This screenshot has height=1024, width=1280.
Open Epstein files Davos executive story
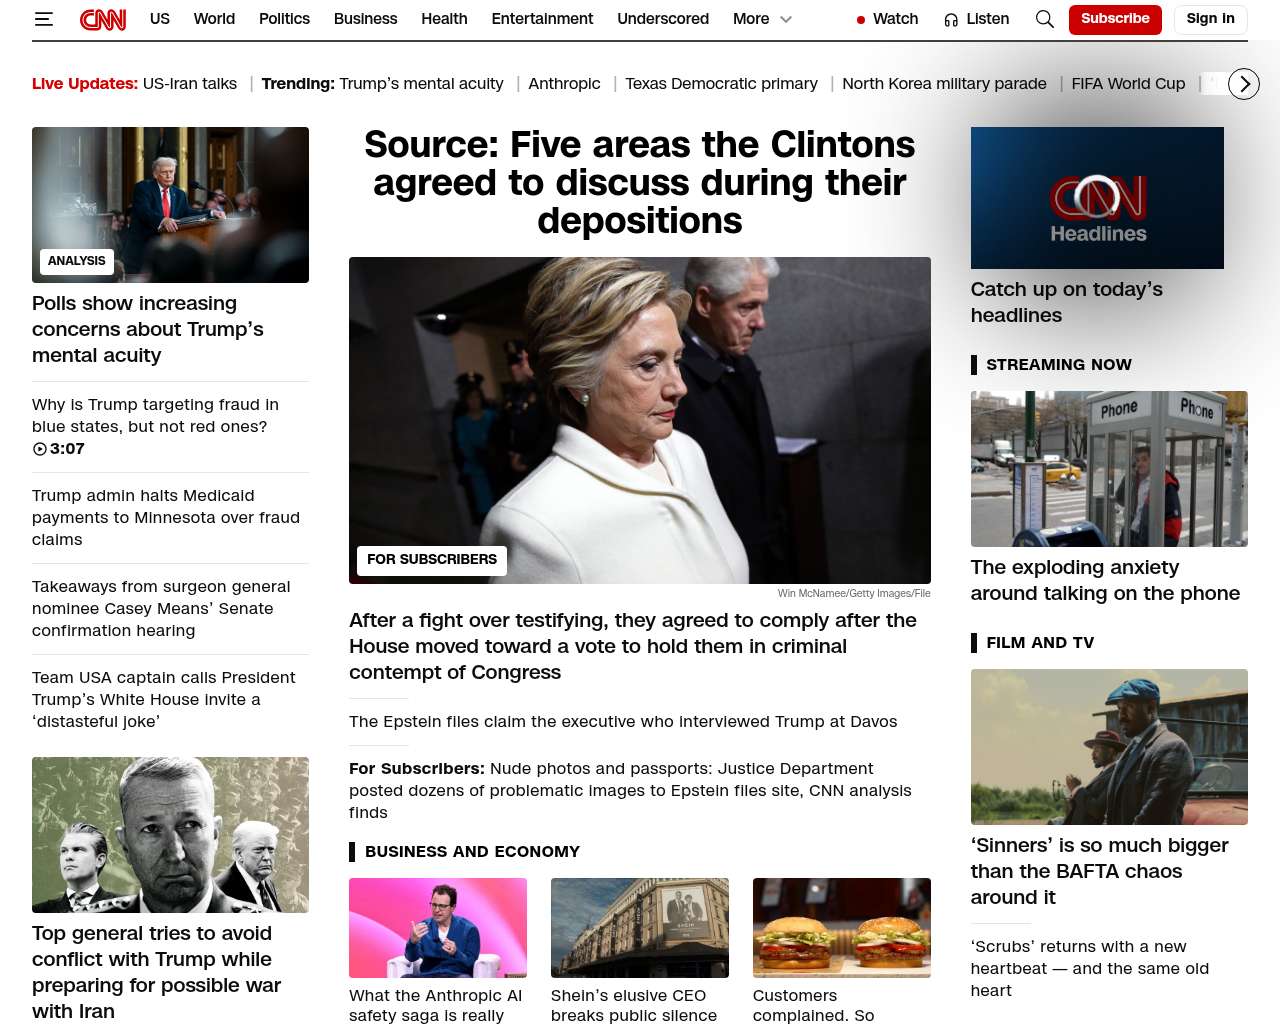623,722
